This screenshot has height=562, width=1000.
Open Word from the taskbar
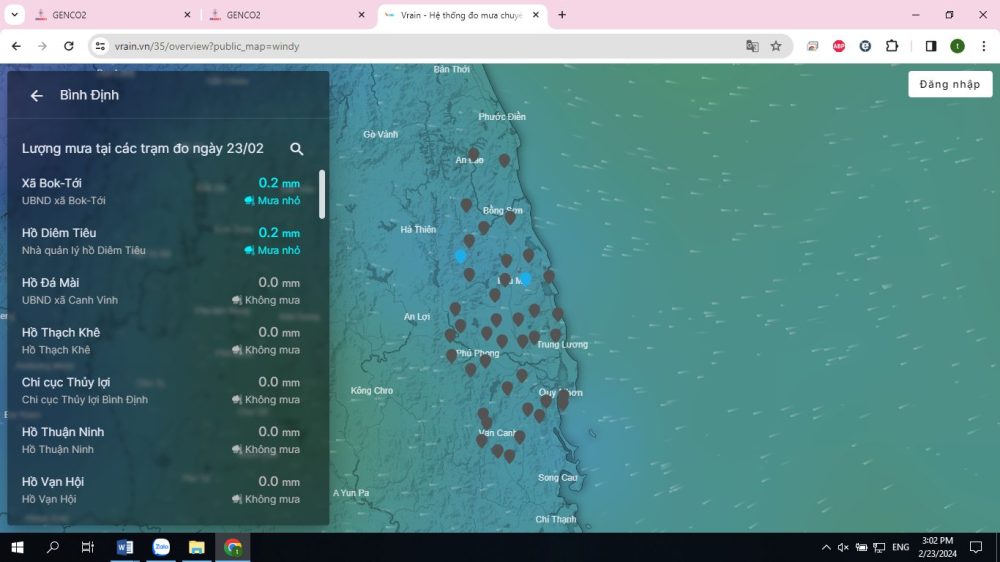coord(125,547)
